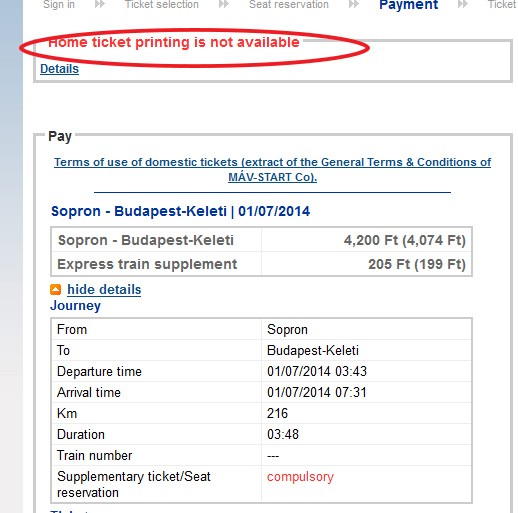Image resolution: width=518 pixels, height=513 pixels.
Task: Open the domestic tickets terms of use link
Action: click(x=272, y=169)
